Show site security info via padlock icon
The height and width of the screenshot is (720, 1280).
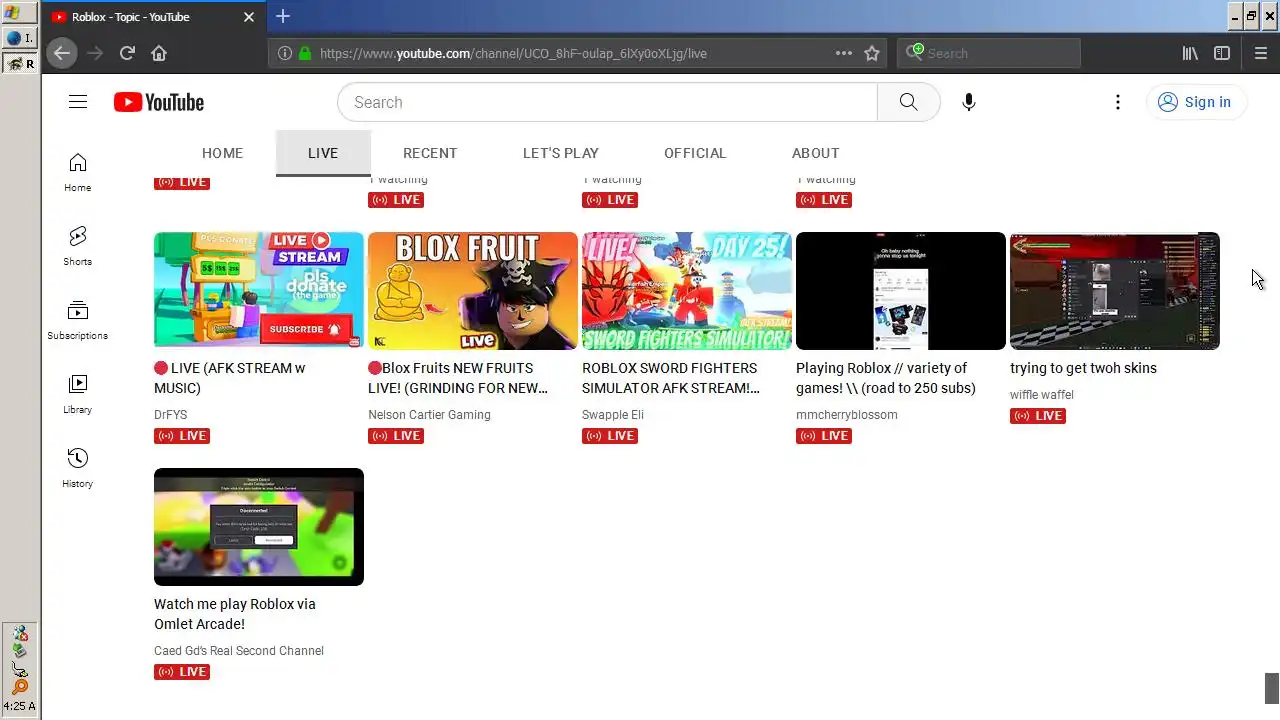click(x=305, y=53)
